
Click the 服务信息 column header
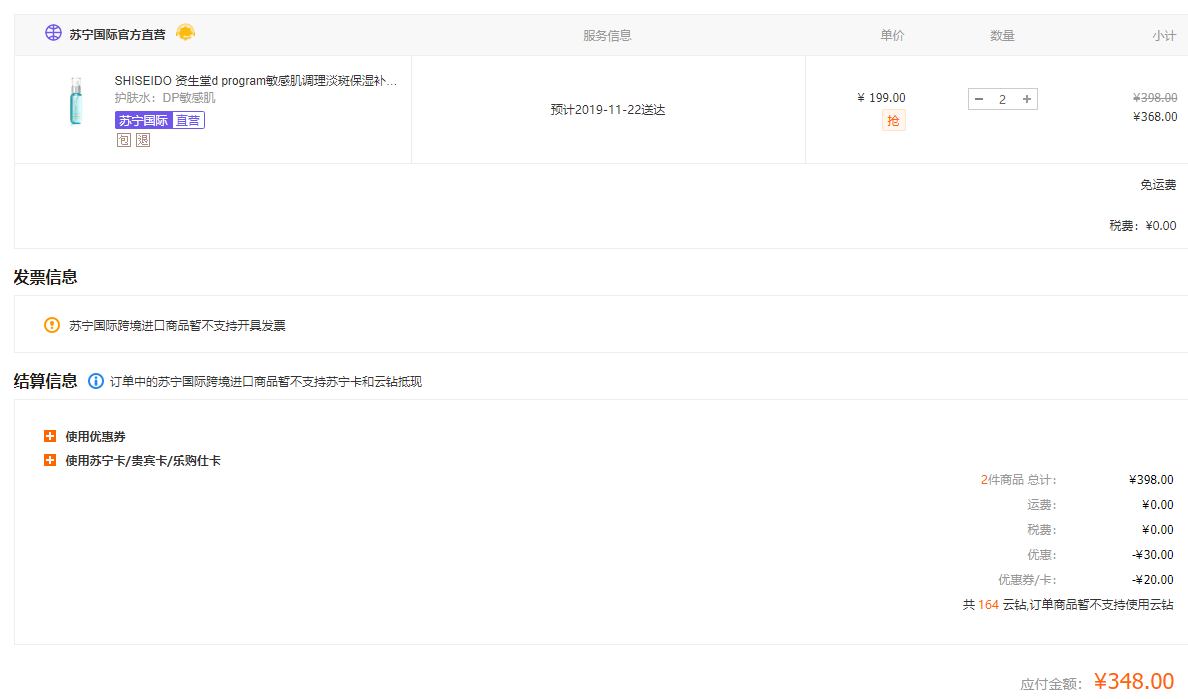tap(607, 36)
